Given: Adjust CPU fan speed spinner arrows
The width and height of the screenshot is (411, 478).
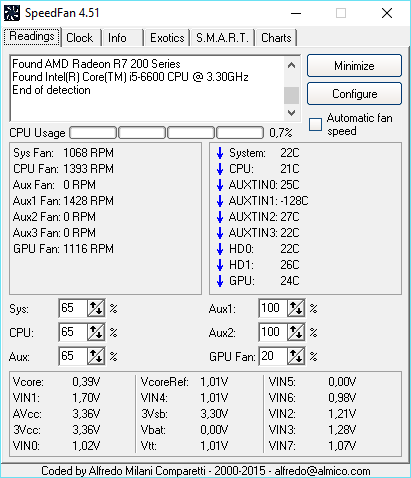Looking at the screenshot, I should (x=96, y=332).
